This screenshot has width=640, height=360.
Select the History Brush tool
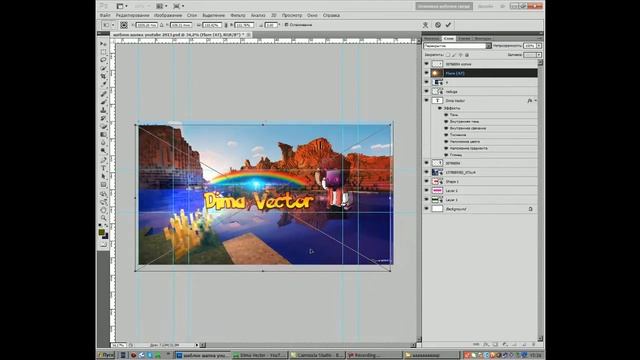tap(103, 119)
